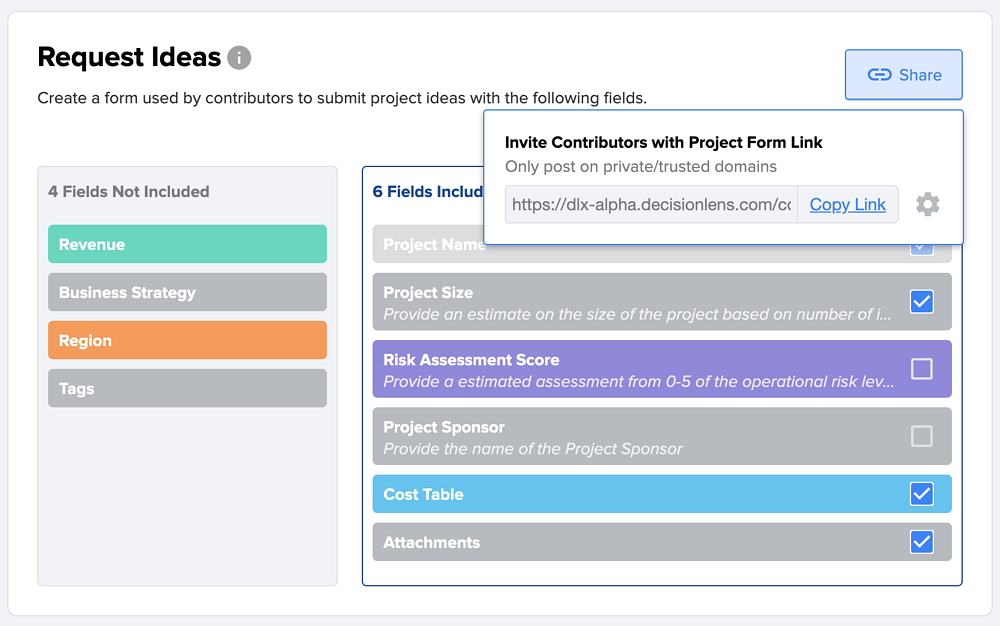Click the Business Strategy field card
Screen dimensions: 1000x626
187,292
